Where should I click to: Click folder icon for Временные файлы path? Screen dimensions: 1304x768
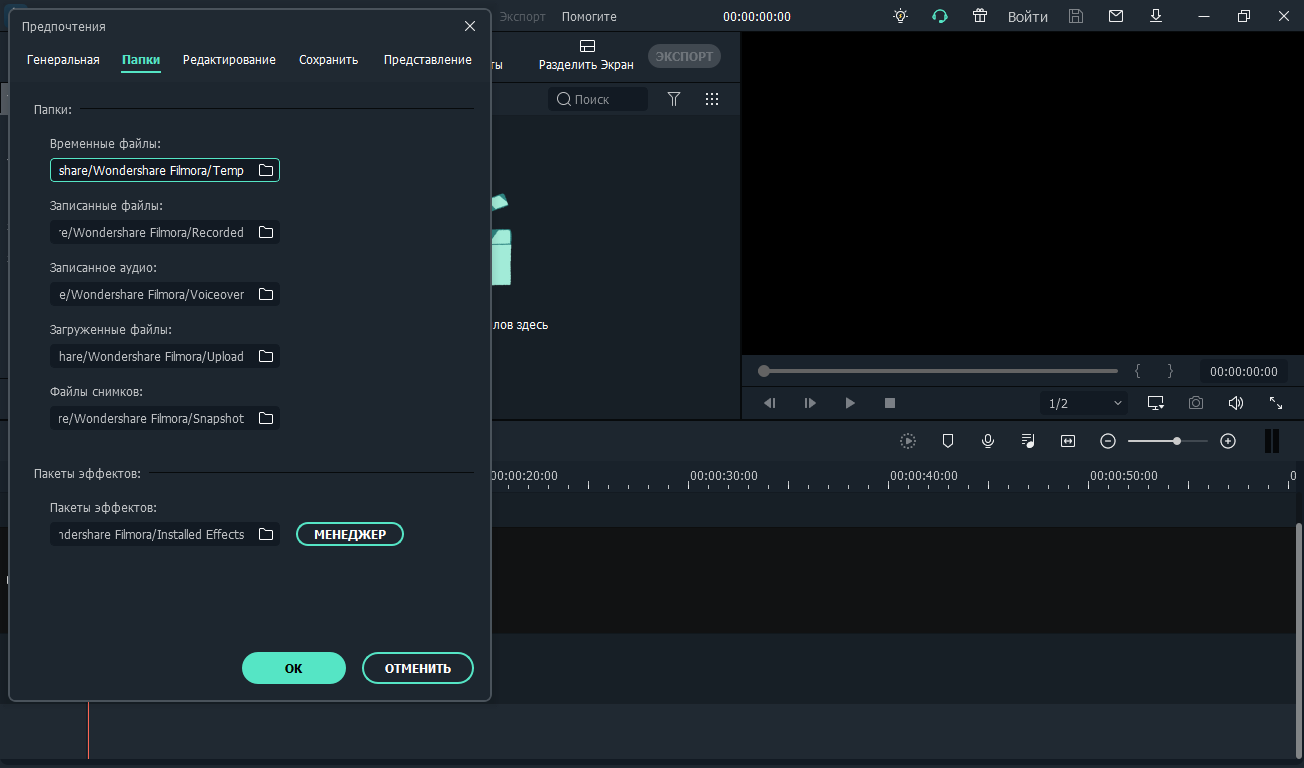[266, 170]
